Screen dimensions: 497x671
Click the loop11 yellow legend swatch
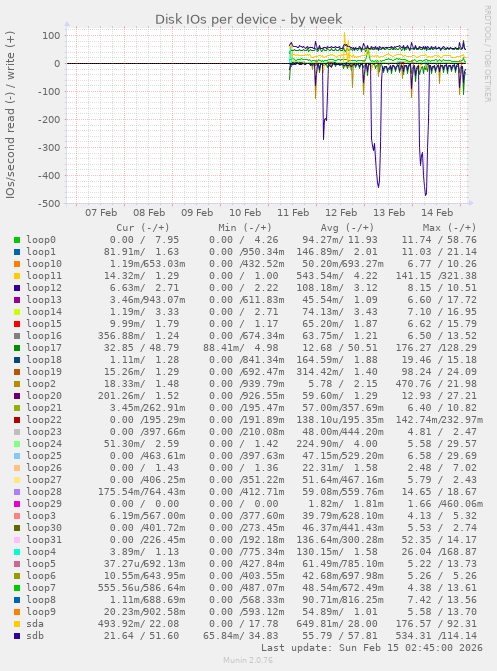(17, 276)
